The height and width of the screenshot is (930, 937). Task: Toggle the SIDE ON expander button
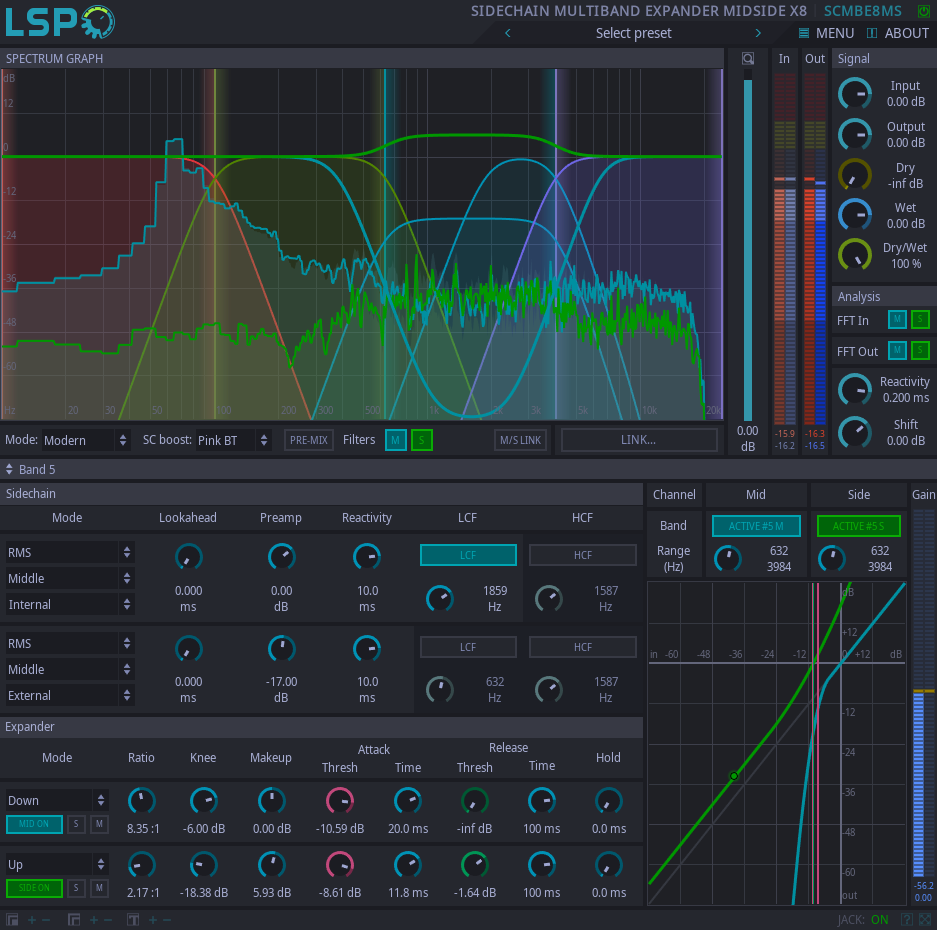(x=34, y=888)
